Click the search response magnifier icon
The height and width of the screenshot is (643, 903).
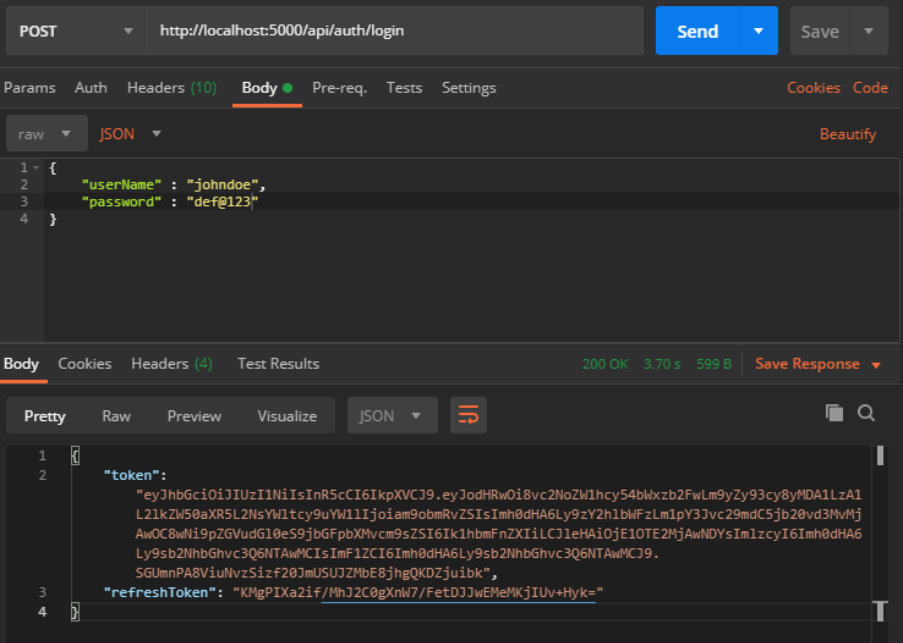tap(866, 413)
